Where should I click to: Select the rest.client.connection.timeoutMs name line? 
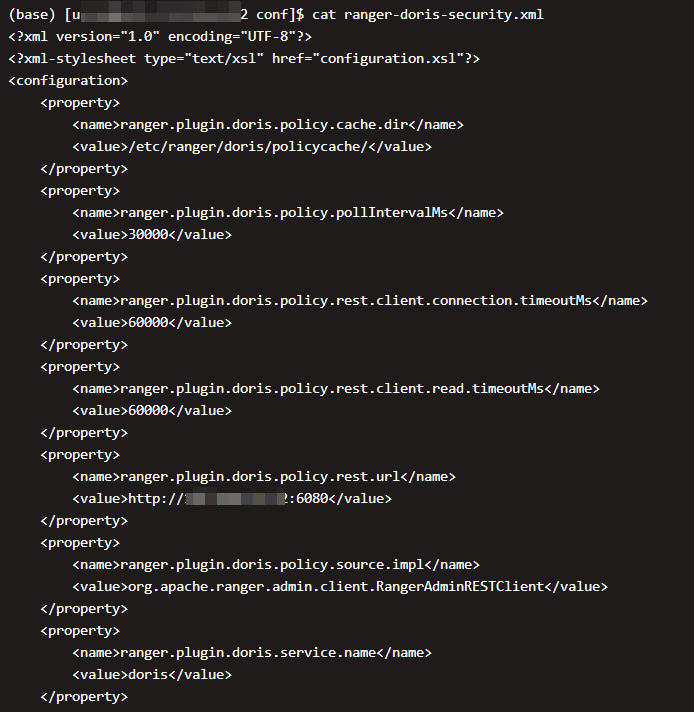click(x=360, y=301)
